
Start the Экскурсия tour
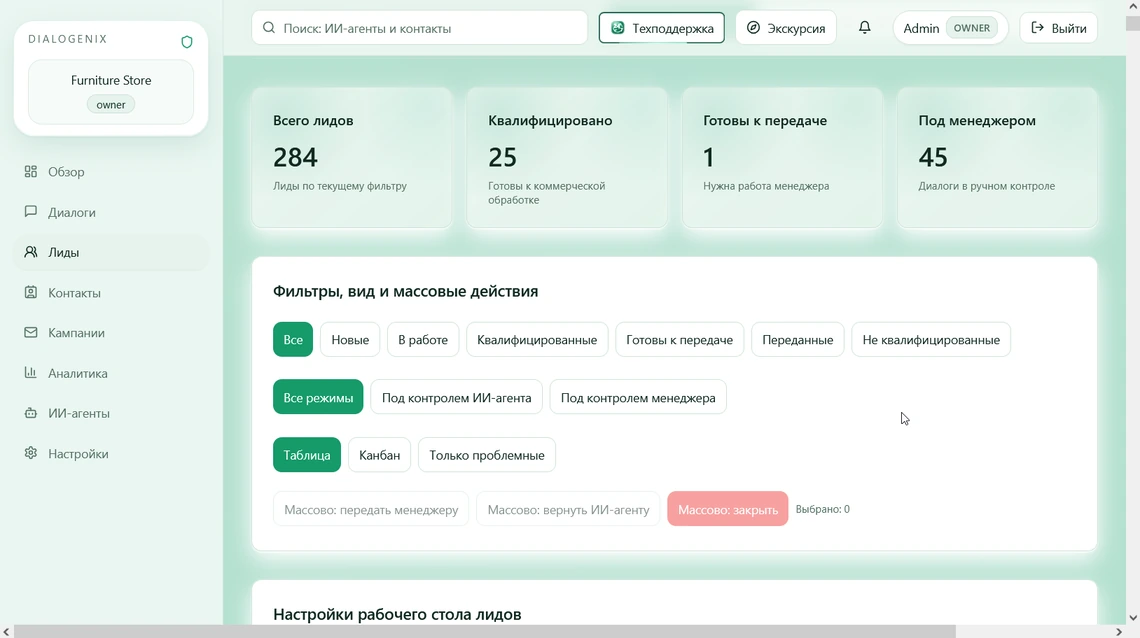pyautogui.click(x=786, y=28)
